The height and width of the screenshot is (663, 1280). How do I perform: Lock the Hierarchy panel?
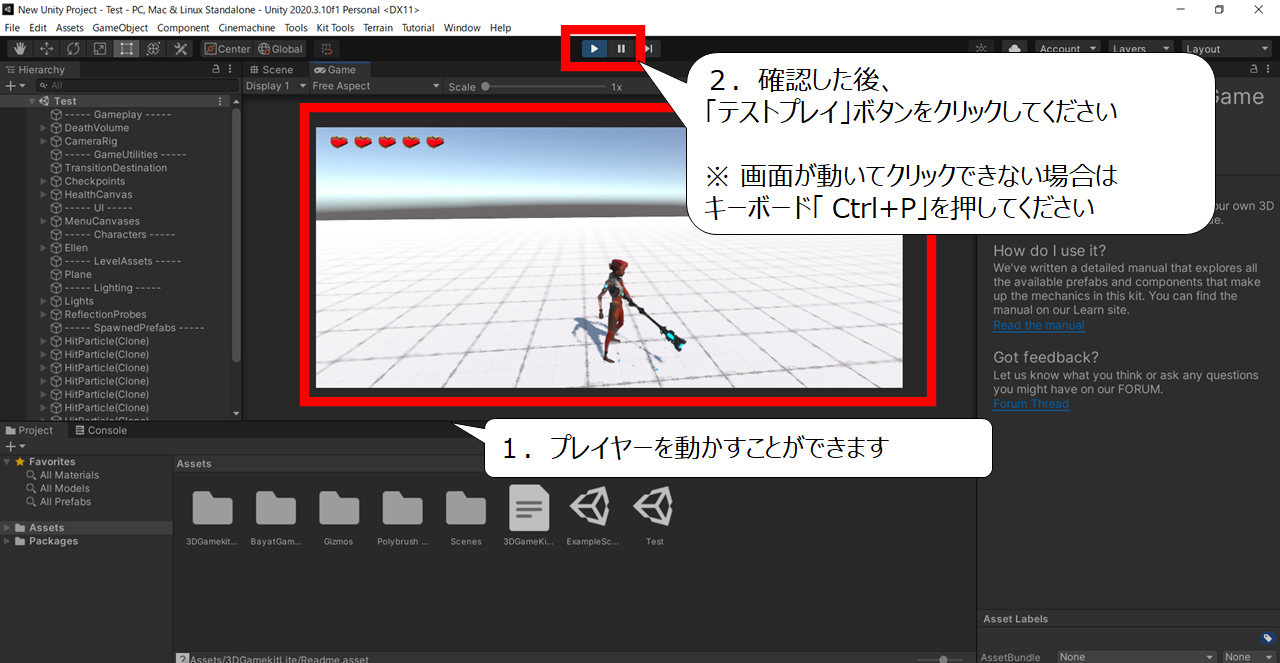point(216,70)
